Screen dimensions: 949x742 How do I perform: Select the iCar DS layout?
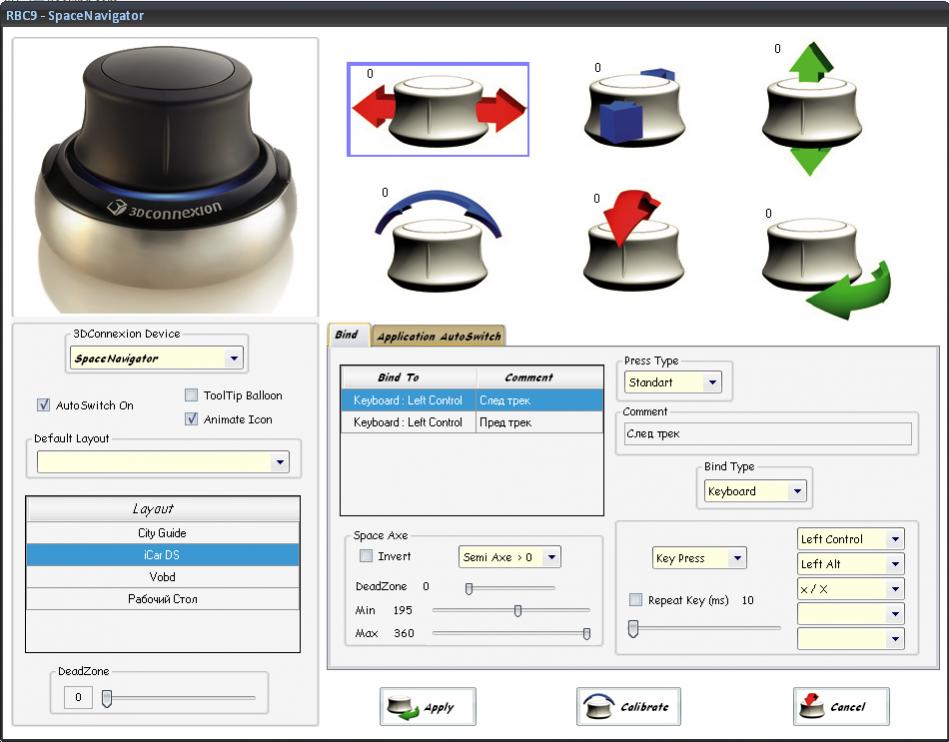(x=163, y=554)
